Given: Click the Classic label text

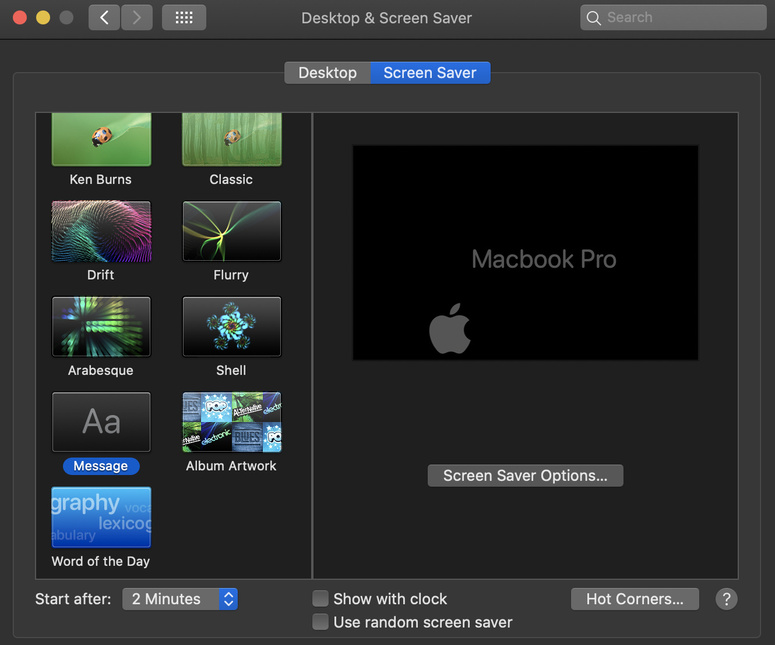Looking at the screenshot, I should click(231, 179).
